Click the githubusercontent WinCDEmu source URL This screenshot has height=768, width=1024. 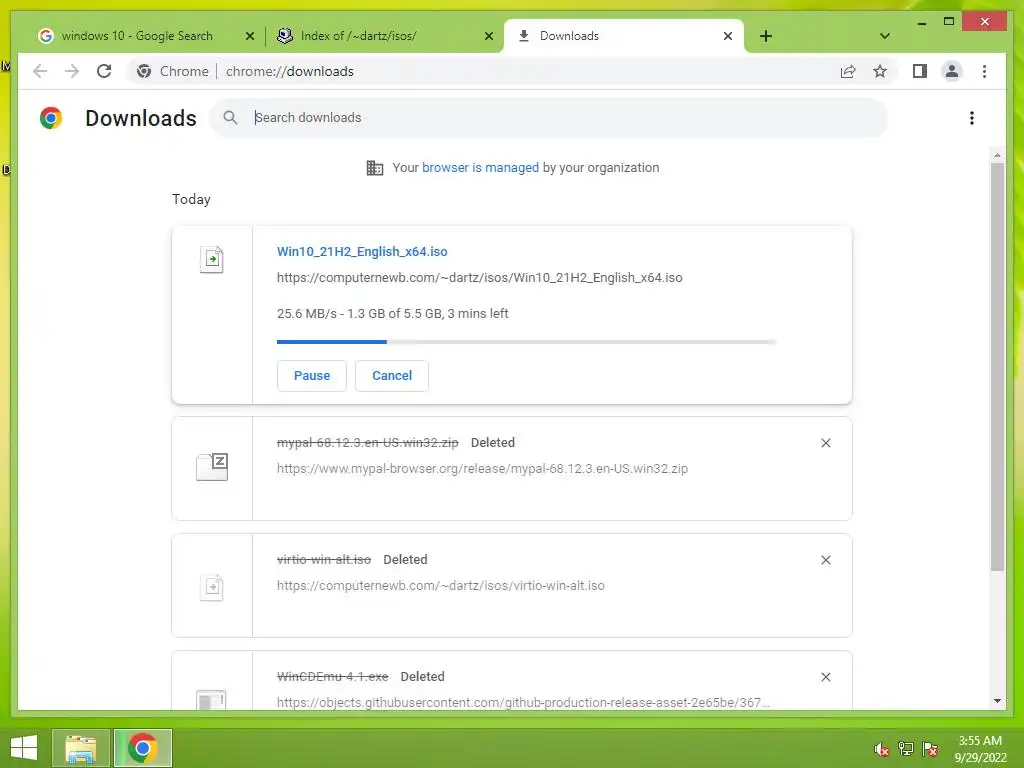tap(523, 703)
